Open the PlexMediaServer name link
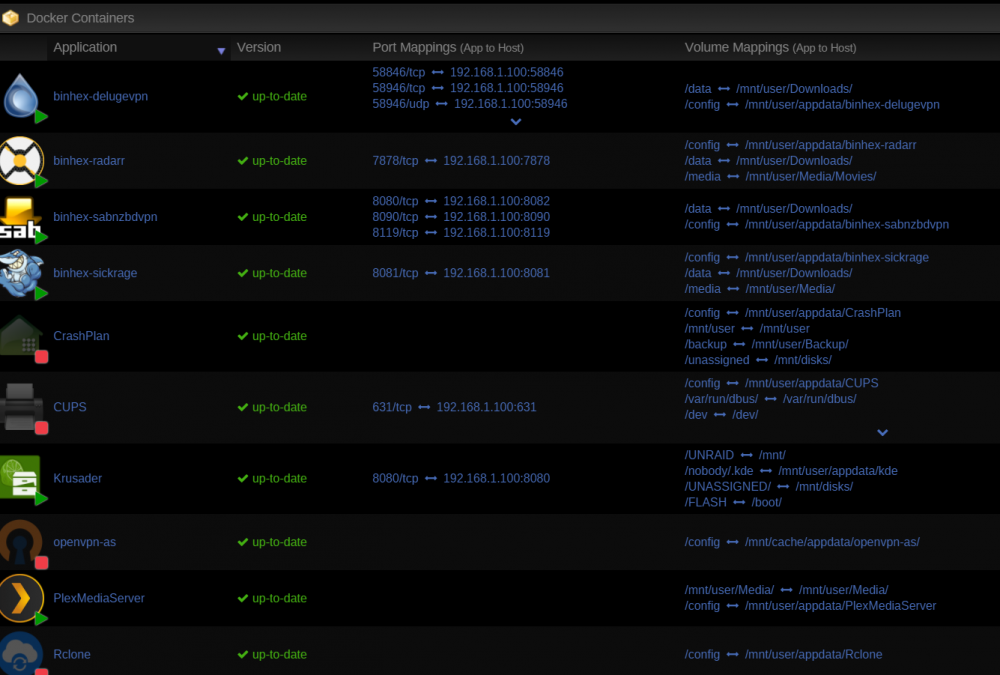The height and width of the screenshot is (675, 1000). (99, 598)
